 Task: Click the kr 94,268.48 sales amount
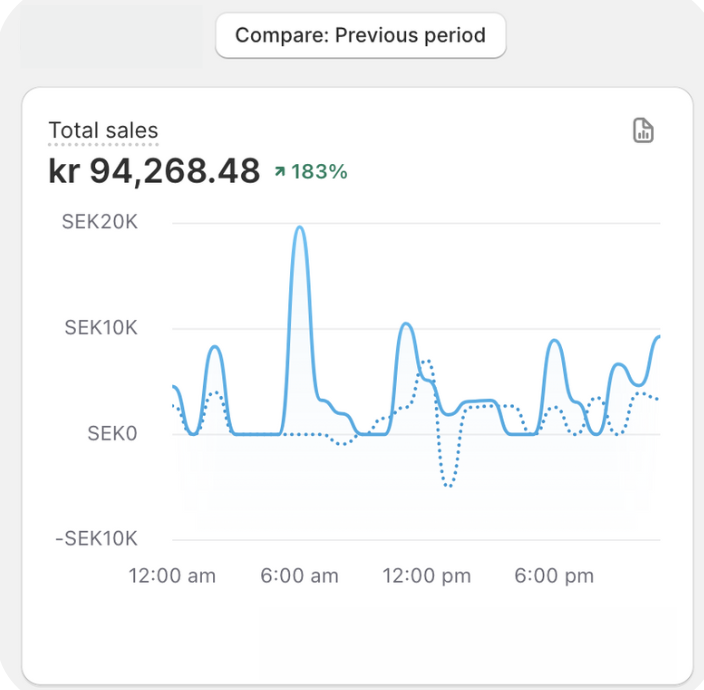[x=154, y=171]
